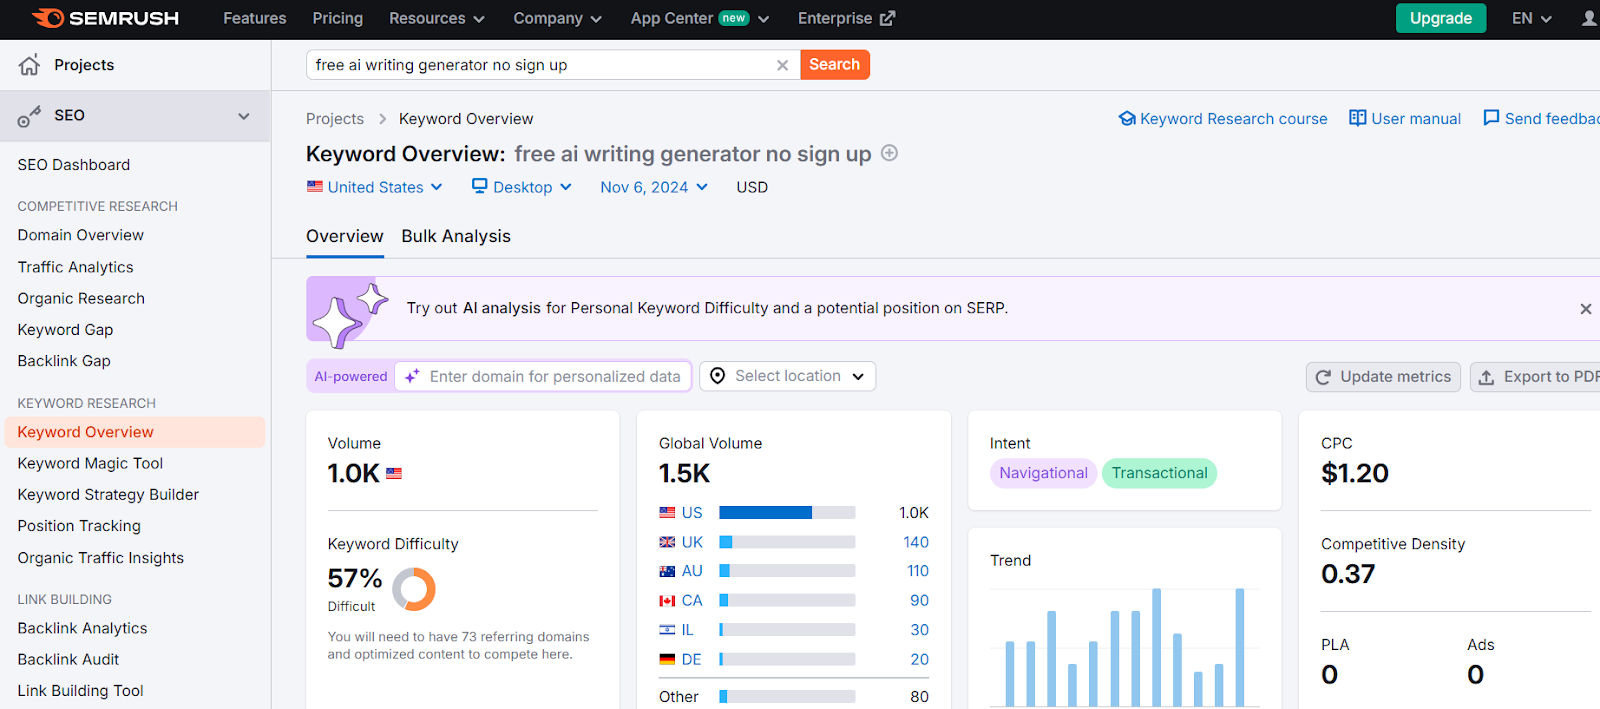Collapse the SEO sidebar section
The height and width of the screenshot is (709, 1600).
tap(244, 116)
